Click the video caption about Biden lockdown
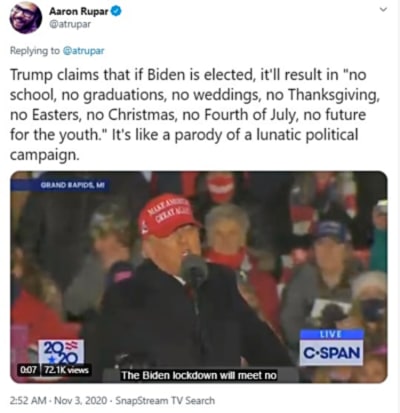This screenshot has height=413, width=400. pyautogui.click(x=199, y=375)
